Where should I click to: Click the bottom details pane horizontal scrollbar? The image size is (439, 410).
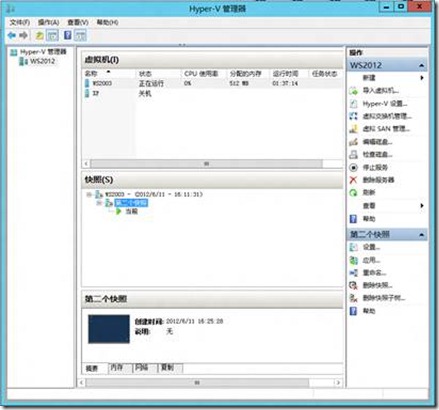pos(197,382)
